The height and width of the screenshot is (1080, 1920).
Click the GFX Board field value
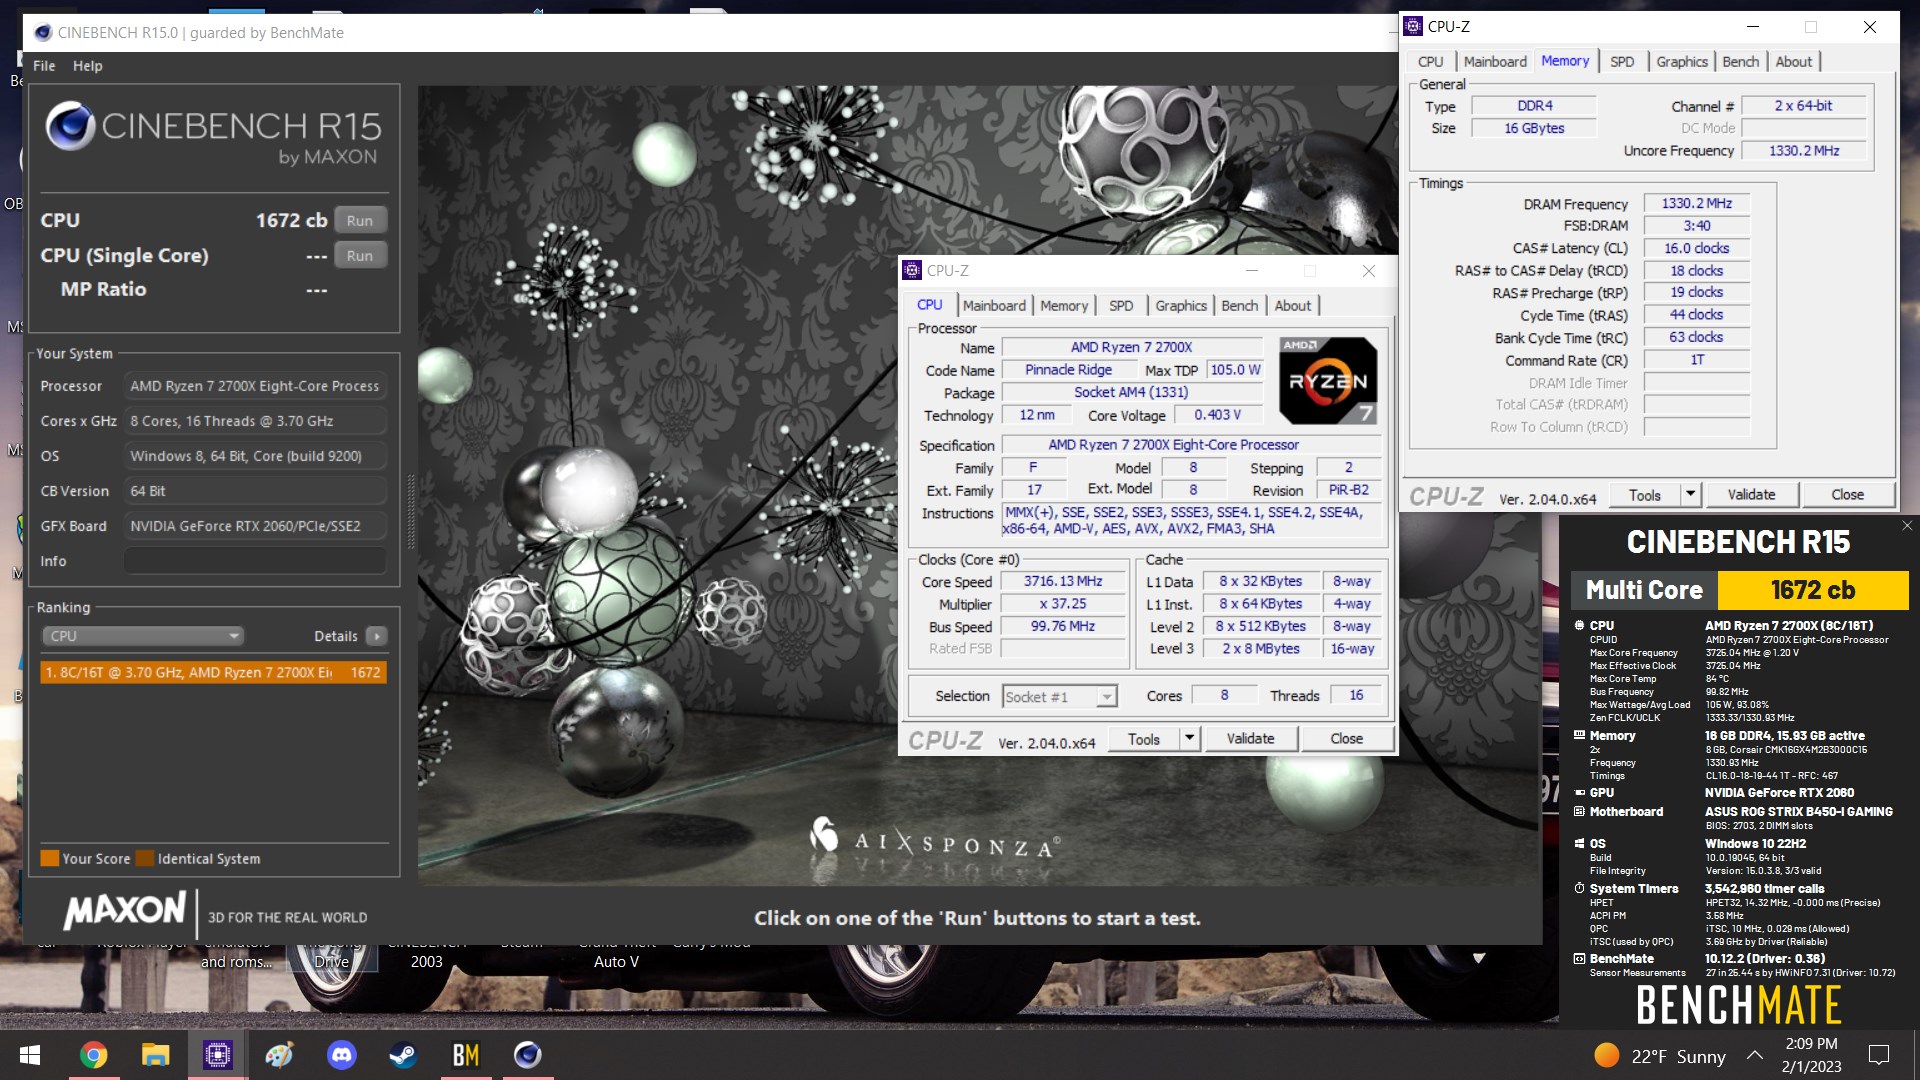click(x=255, y=526)
